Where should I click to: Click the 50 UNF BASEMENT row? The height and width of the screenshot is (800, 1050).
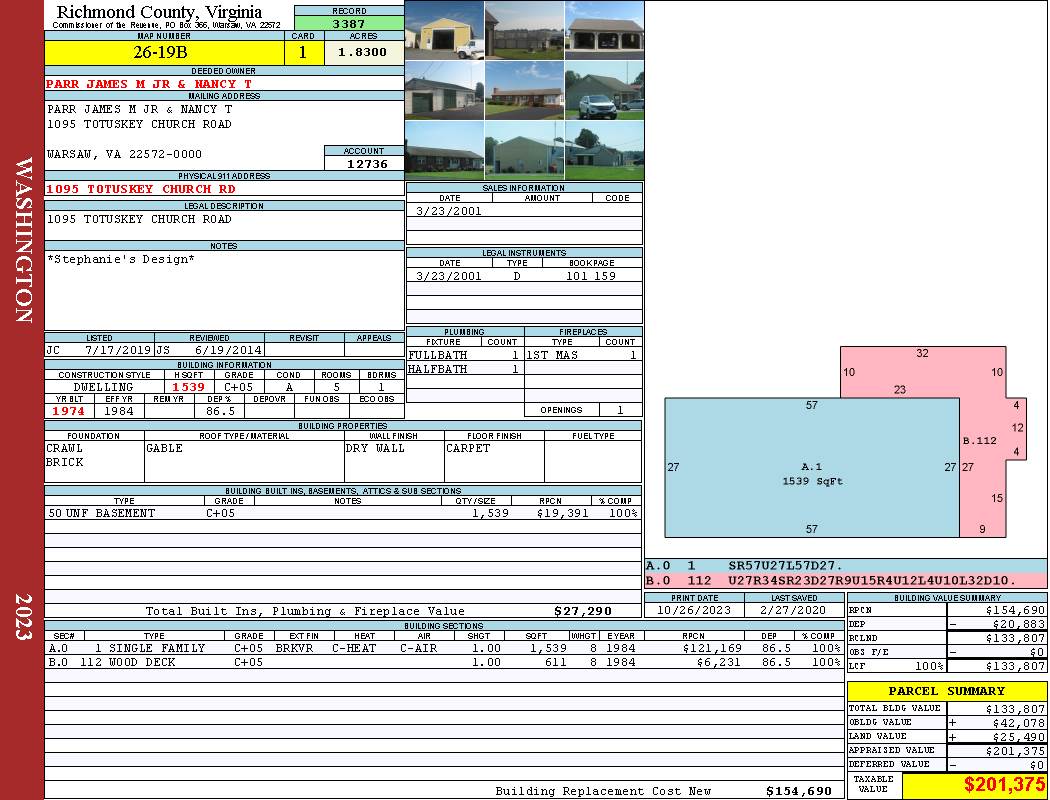343,513
